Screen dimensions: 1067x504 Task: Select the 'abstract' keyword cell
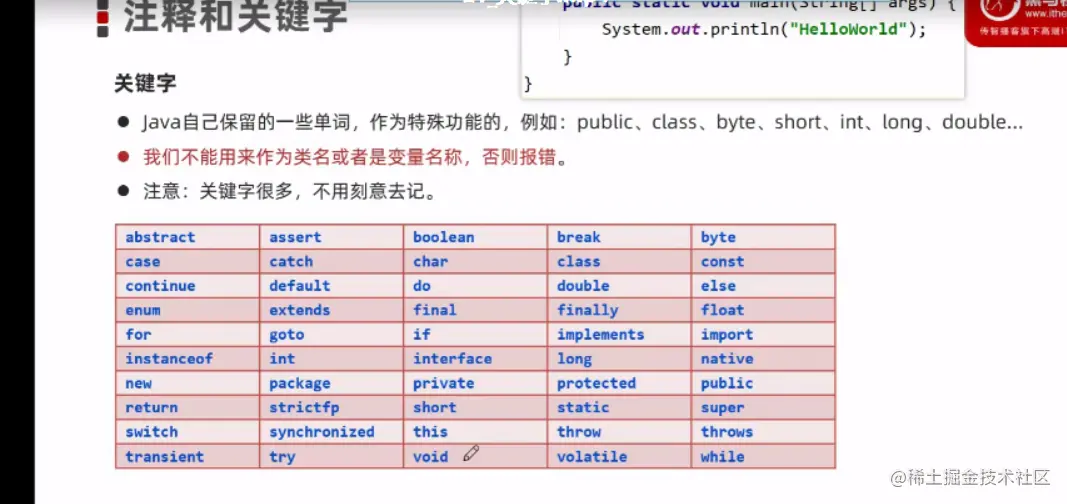(x=187, y=237)
